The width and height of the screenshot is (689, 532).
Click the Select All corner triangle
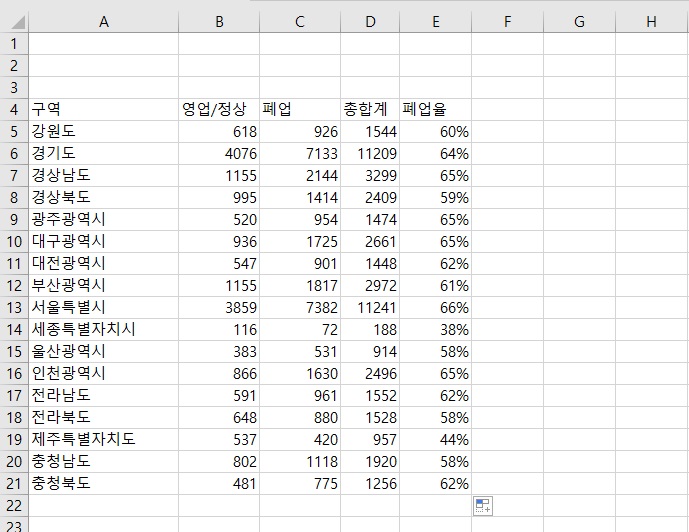pos(17,22)
